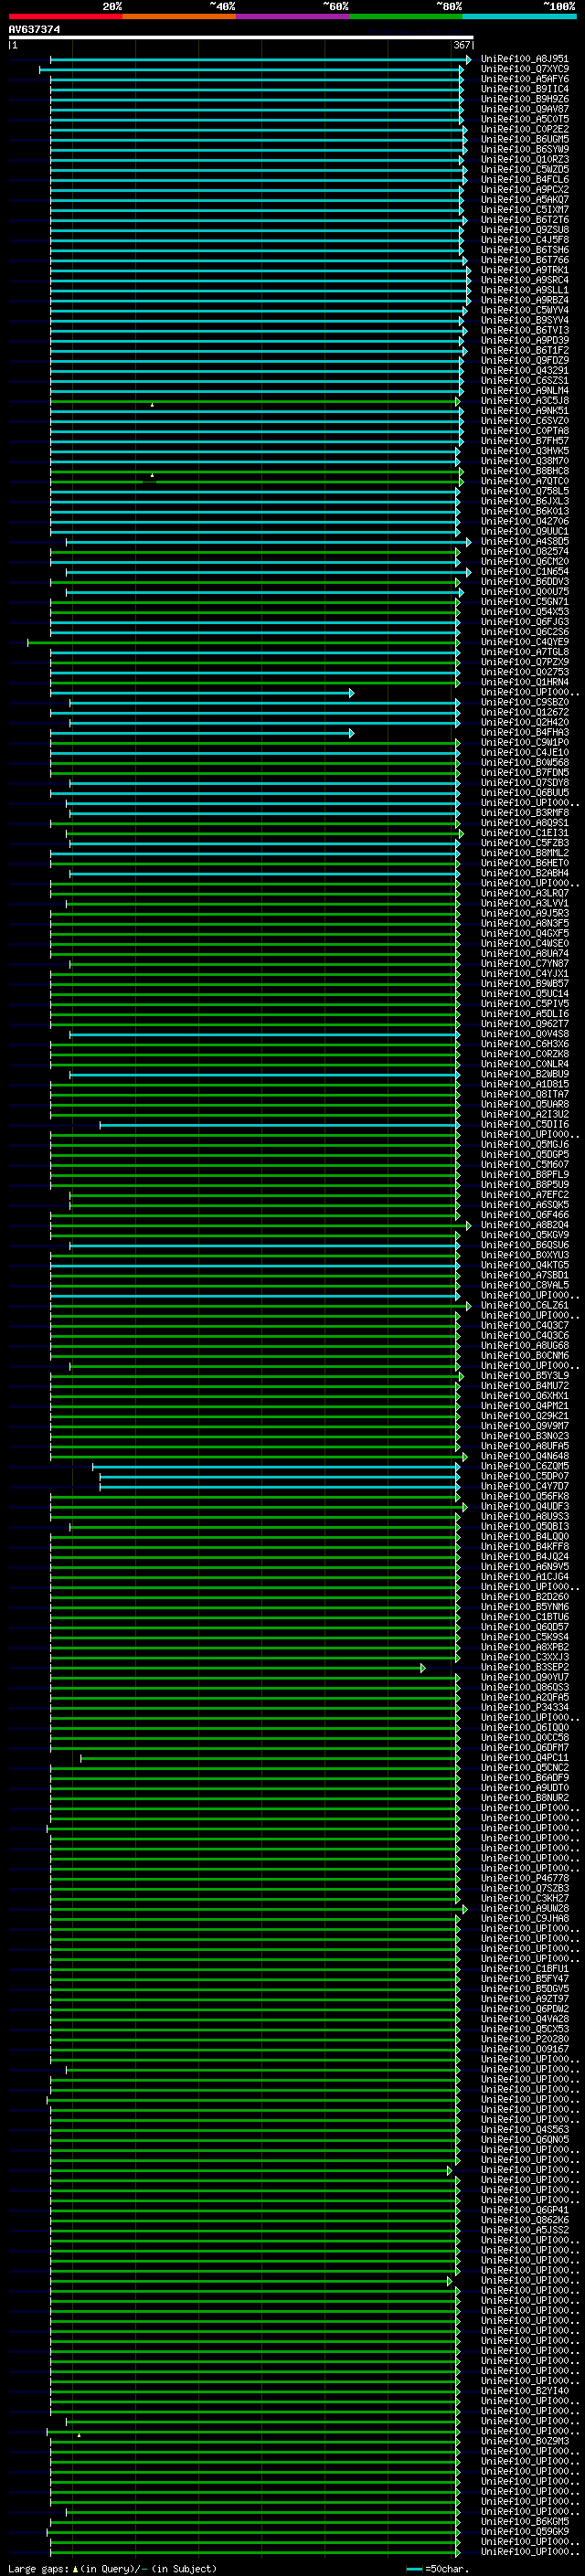585x2576 pixels.
Task: Click the red 20% identity legend segment
Action: point(65,16)
